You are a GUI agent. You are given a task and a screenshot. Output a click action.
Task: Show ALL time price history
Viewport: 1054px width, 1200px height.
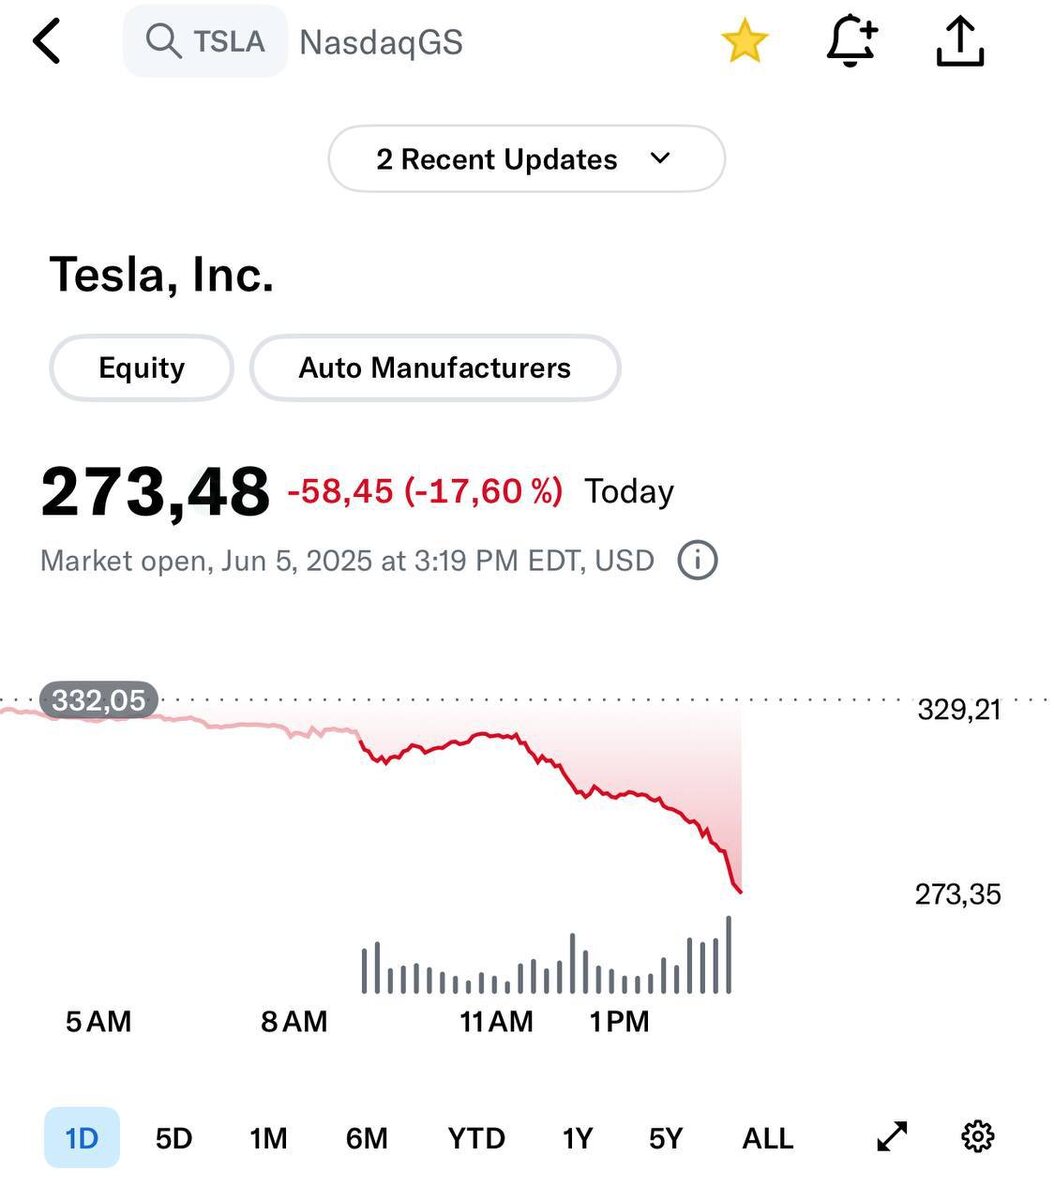(767, 1138)
